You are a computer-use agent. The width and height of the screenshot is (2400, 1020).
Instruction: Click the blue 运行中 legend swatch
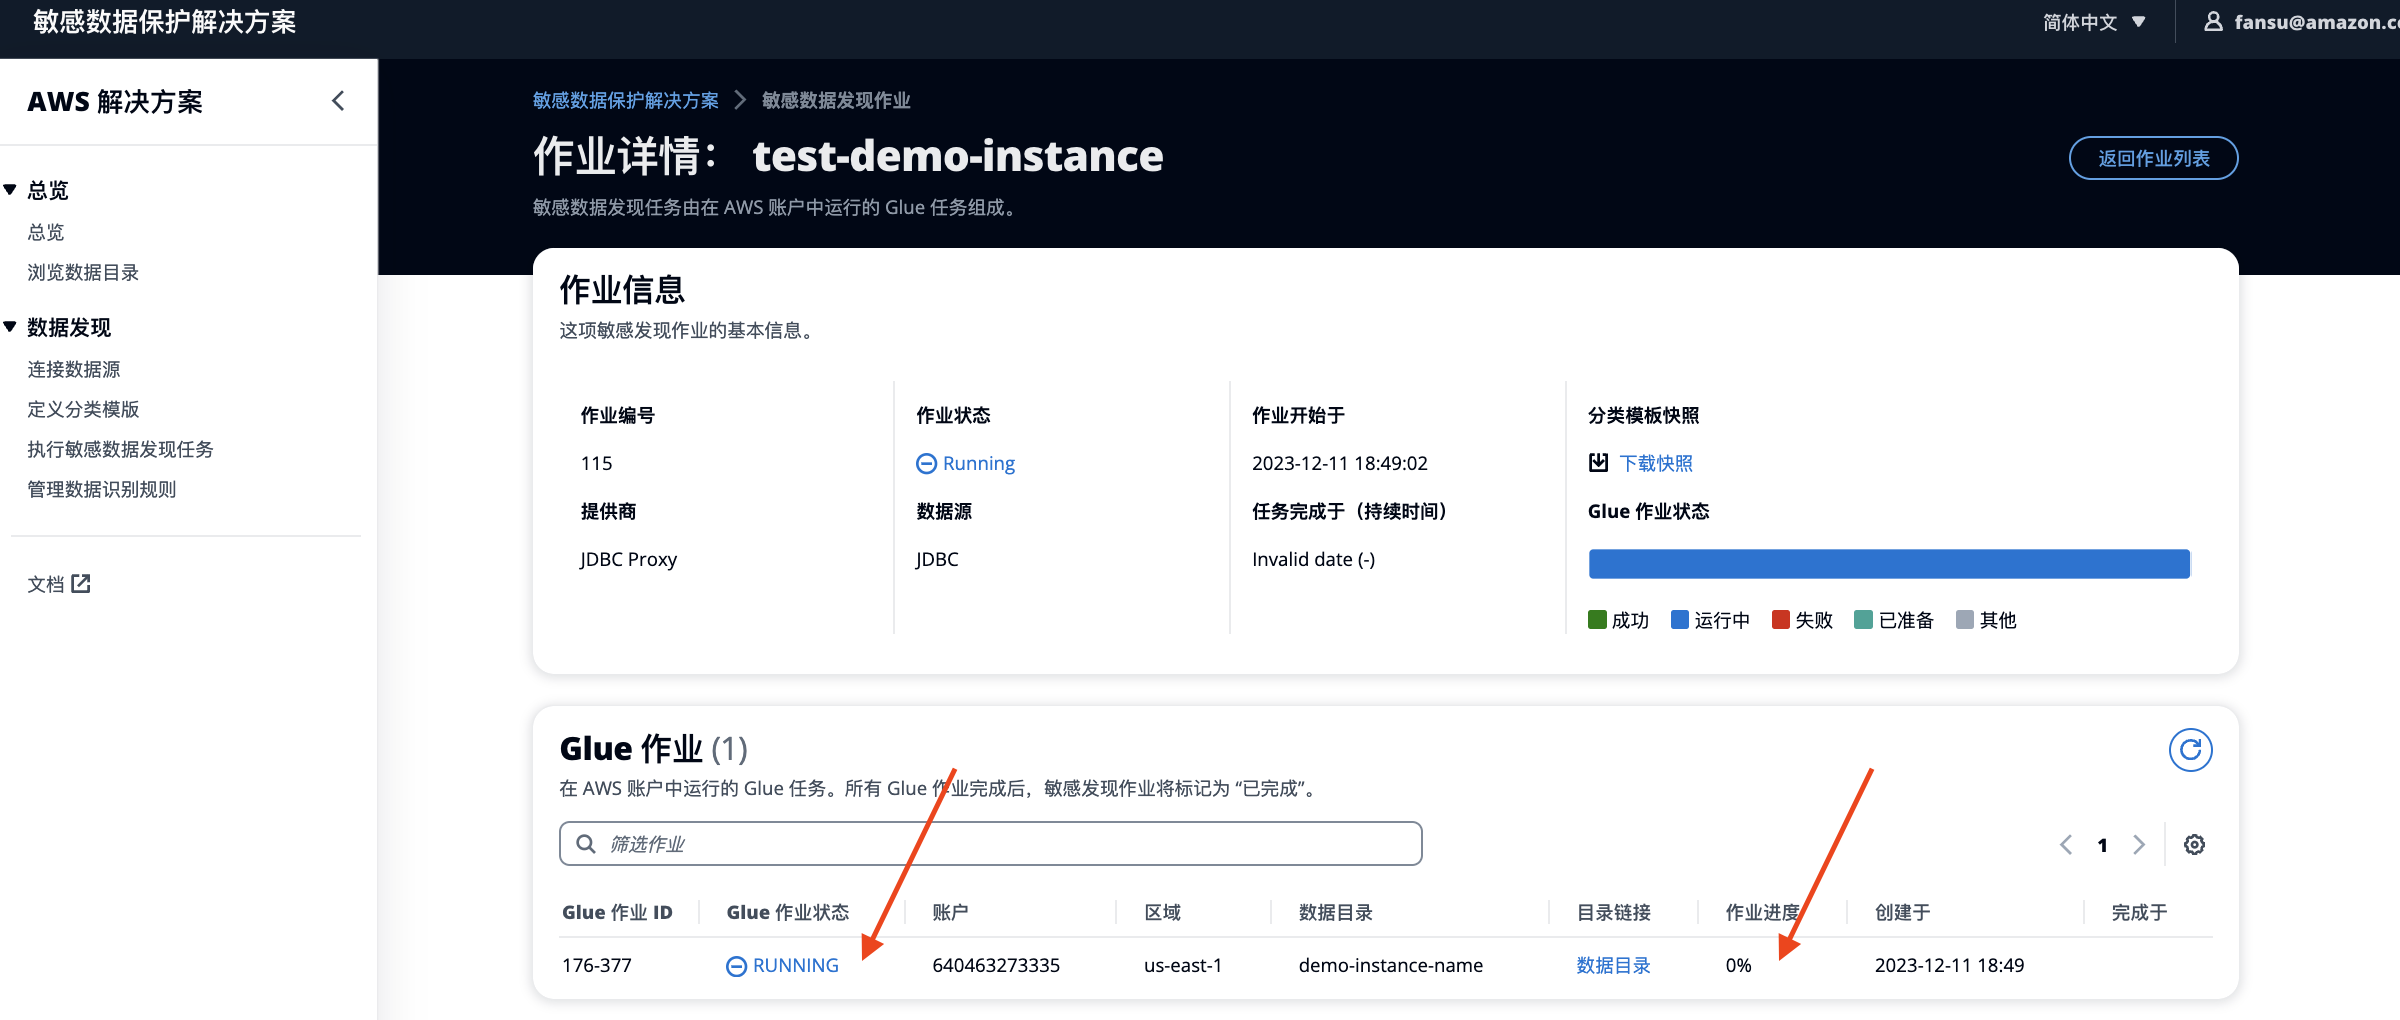[x=1680, y=620]
